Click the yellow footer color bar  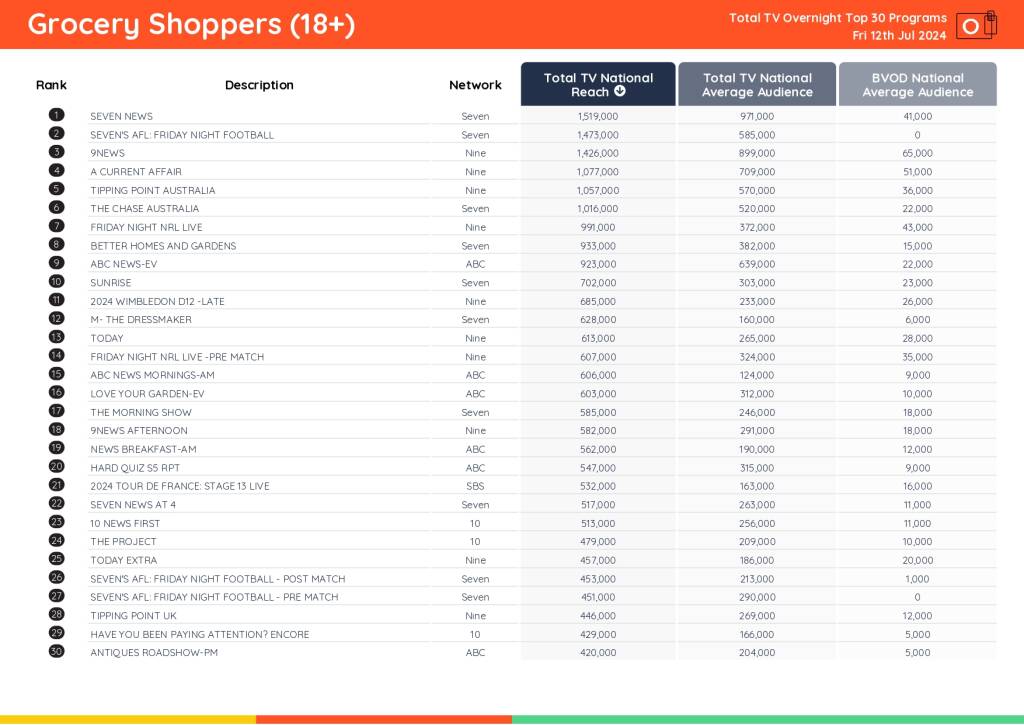point(127,719)
